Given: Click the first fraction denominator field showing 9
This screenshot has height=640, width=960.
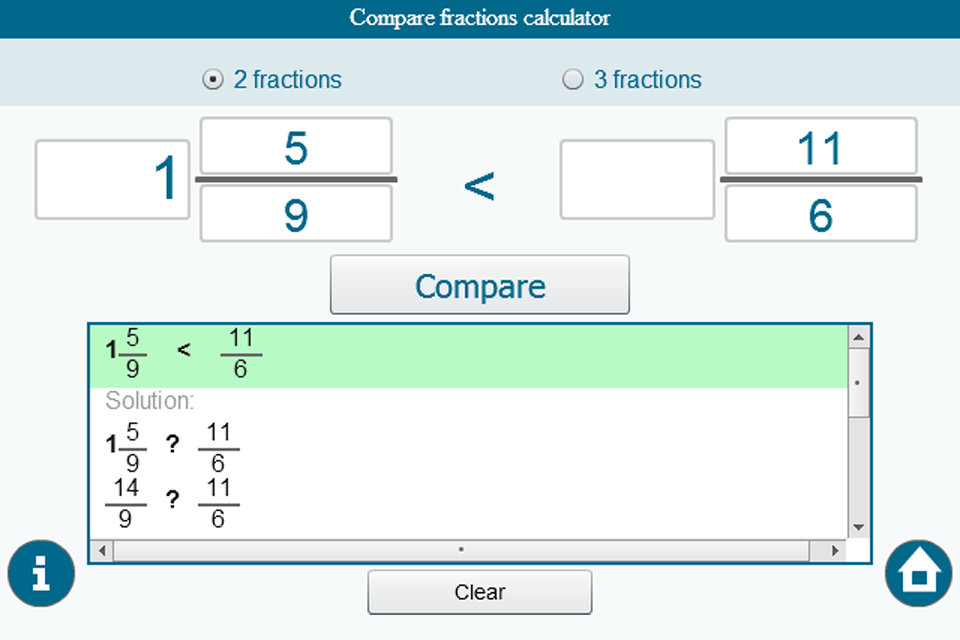Looking at the screenshot, I should tap(296, 214).
